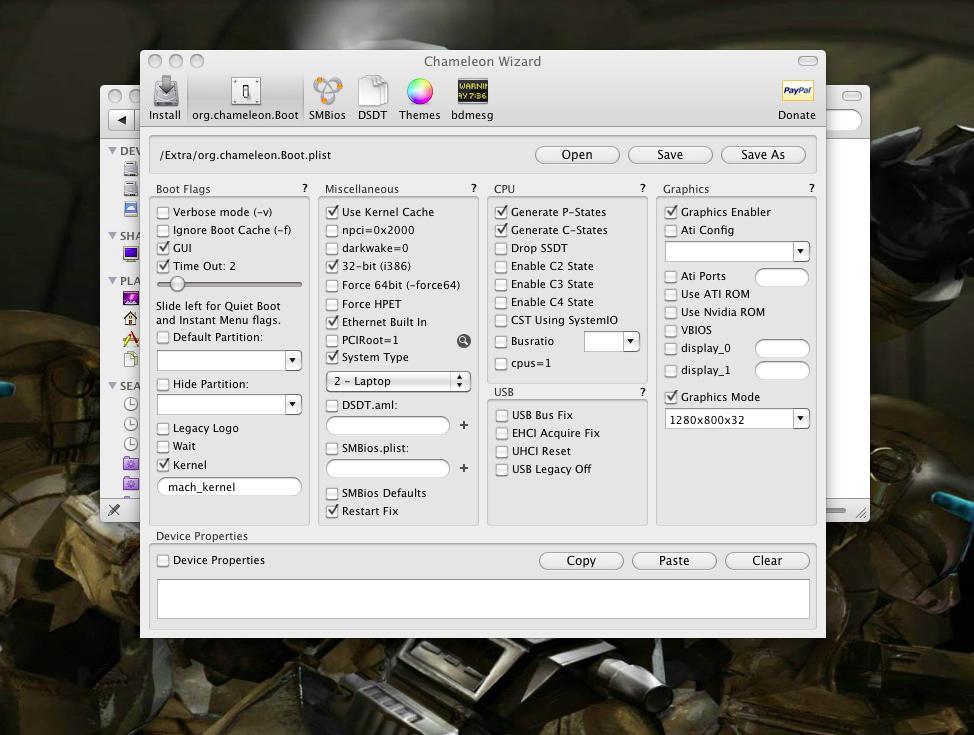Select the SMBios toolbar icon

[327, 93]
